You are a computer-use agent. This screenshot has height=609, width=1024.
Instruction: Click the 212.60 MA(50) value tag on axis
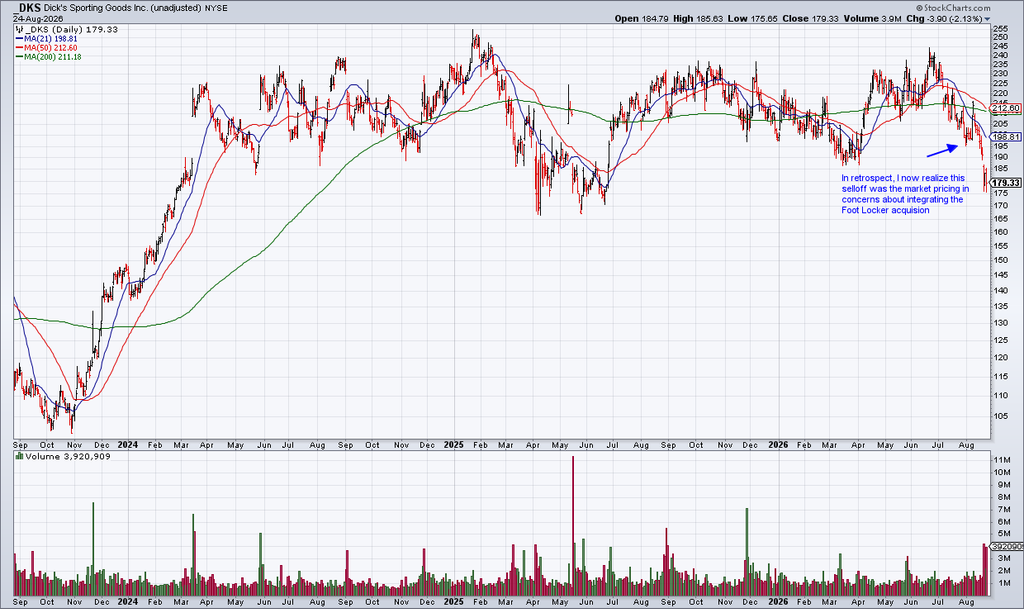coord(1008,108)
